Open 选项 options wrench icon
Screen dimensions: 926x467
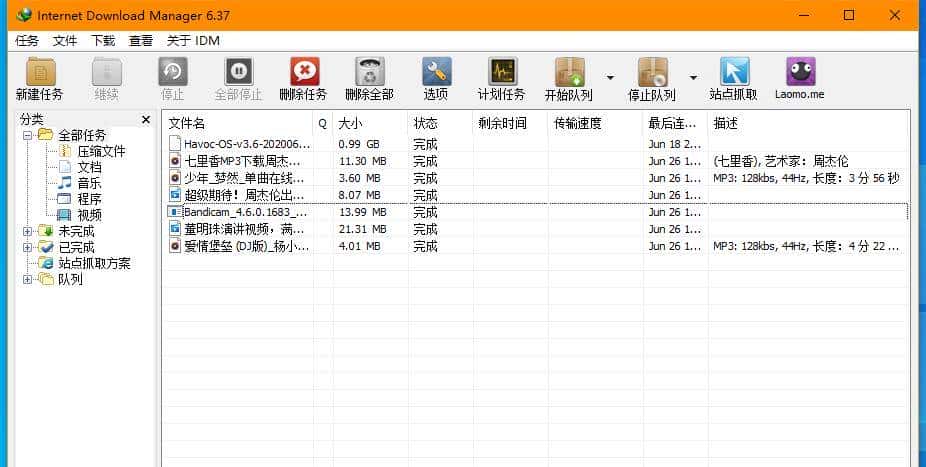436,72
